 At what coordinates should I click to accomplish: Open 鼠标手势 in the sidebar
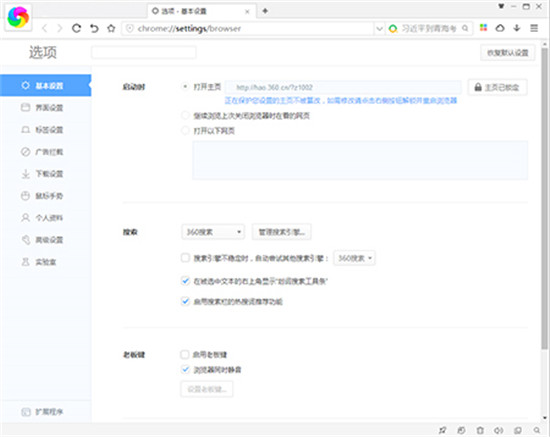click(46, 196)
